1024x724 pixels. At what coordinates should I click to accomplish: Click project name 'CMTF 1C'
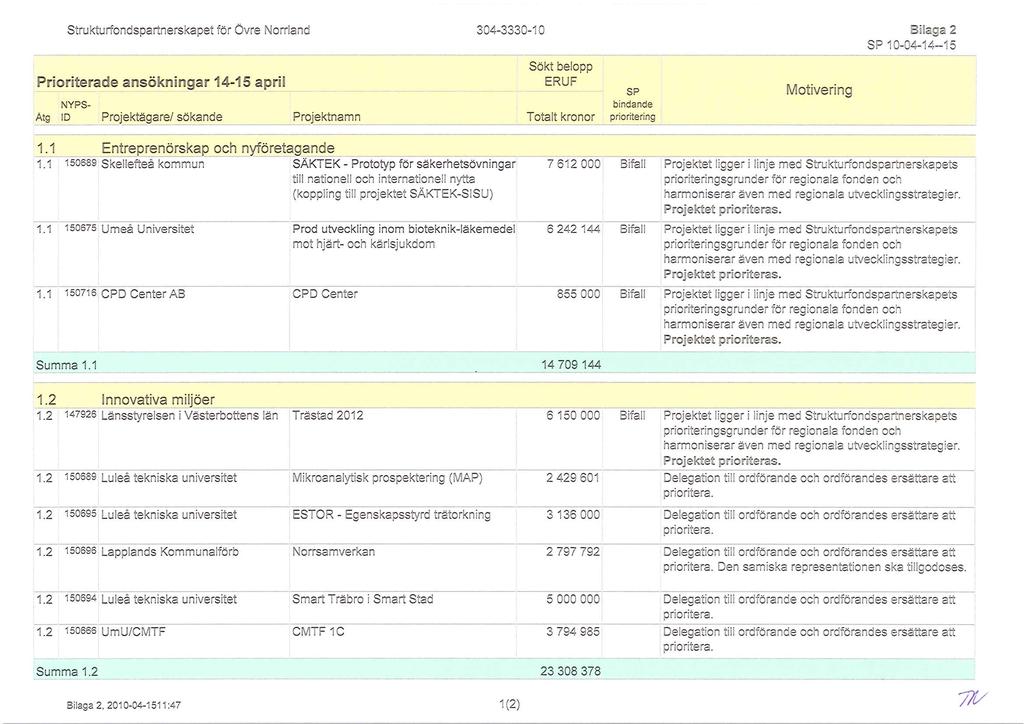tap(318, 633)
